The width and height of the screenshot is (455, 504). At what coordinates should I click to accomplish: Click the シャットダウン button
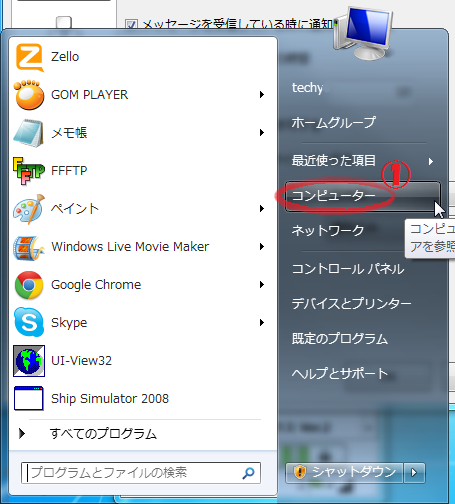pyautogui.click(x=344, y=473)
